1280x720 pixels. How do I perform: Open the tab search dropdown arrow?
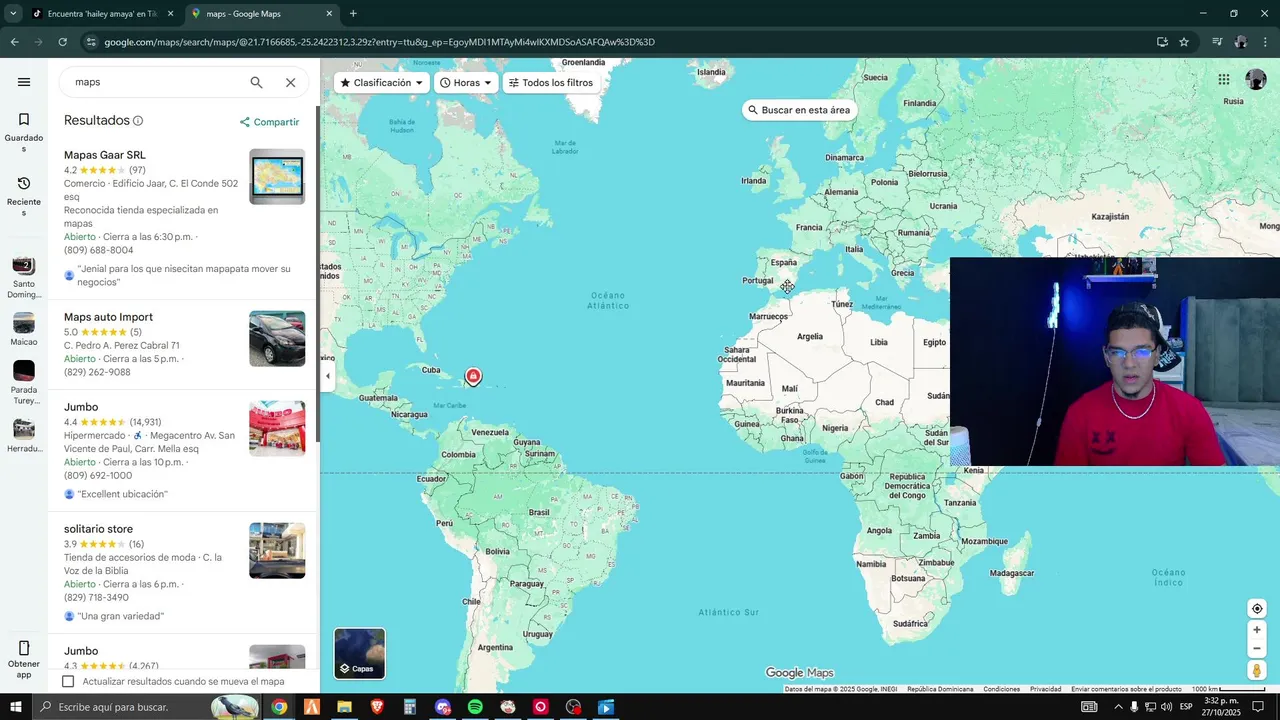point(12,14)
